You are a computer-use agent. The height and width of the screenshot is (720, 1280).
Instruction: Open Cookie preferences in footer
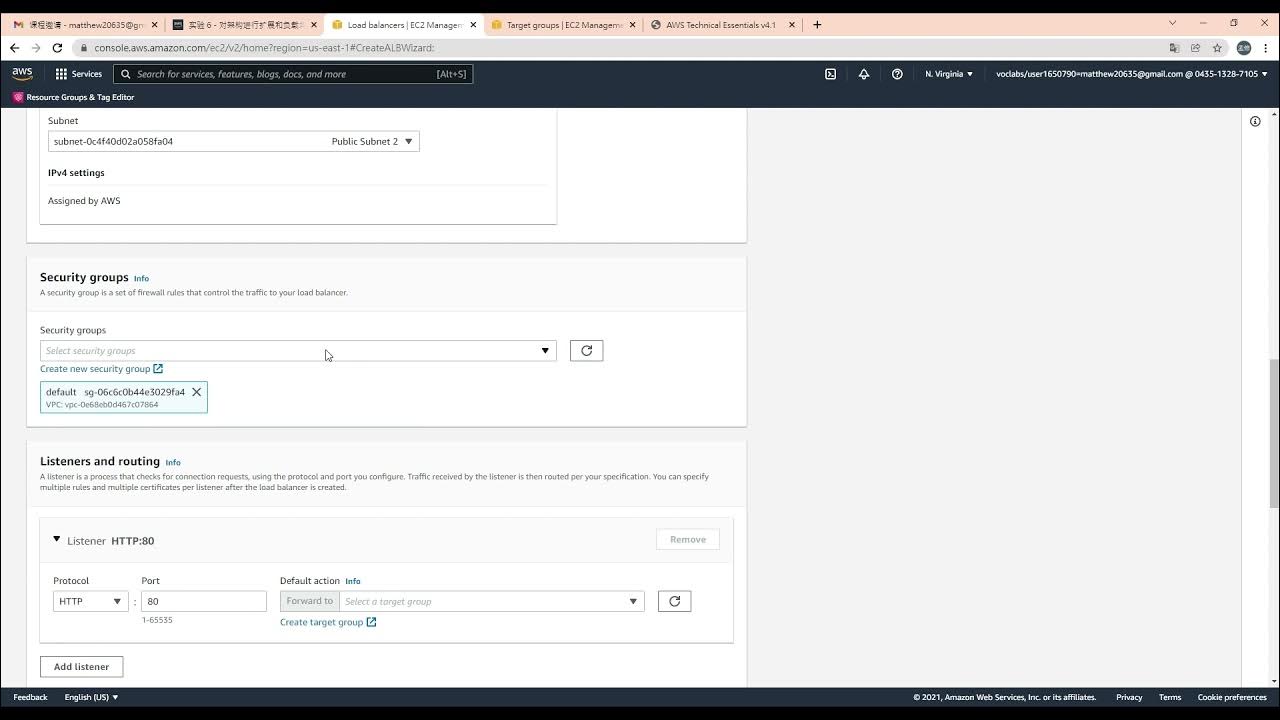click(1232, 697)
